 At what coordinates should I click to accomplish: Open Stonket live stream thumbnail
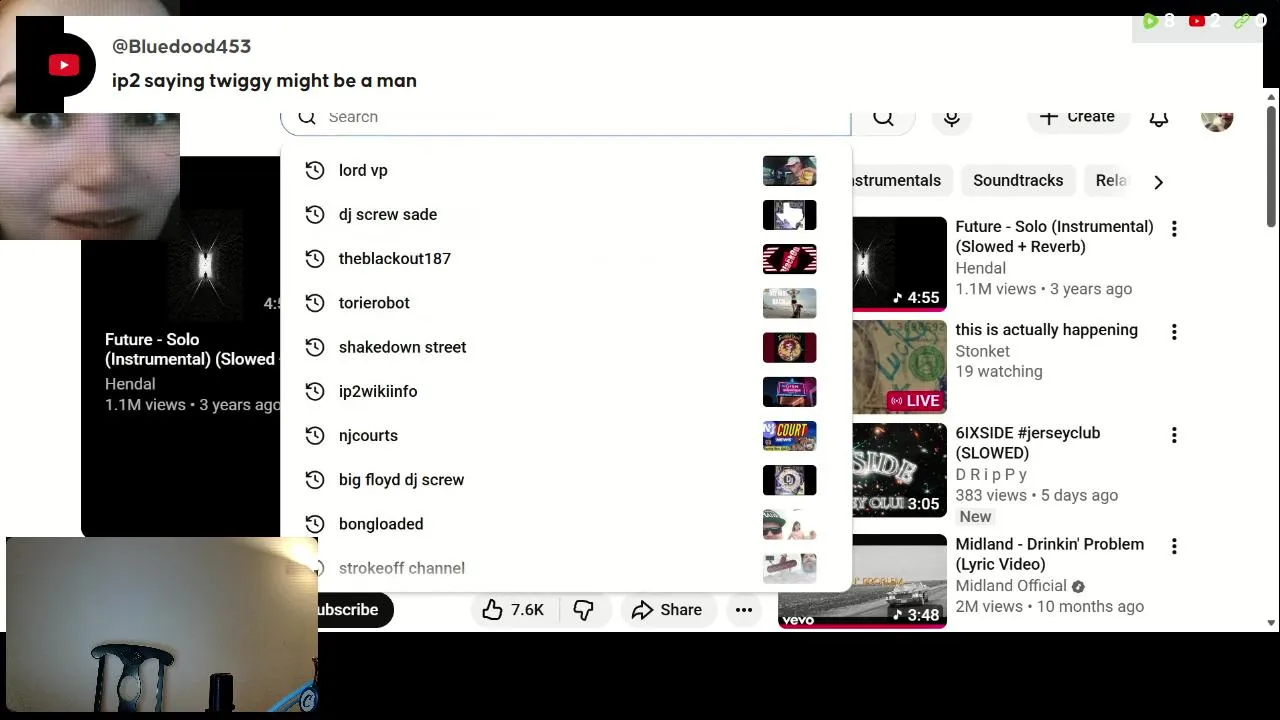point(899,366)
